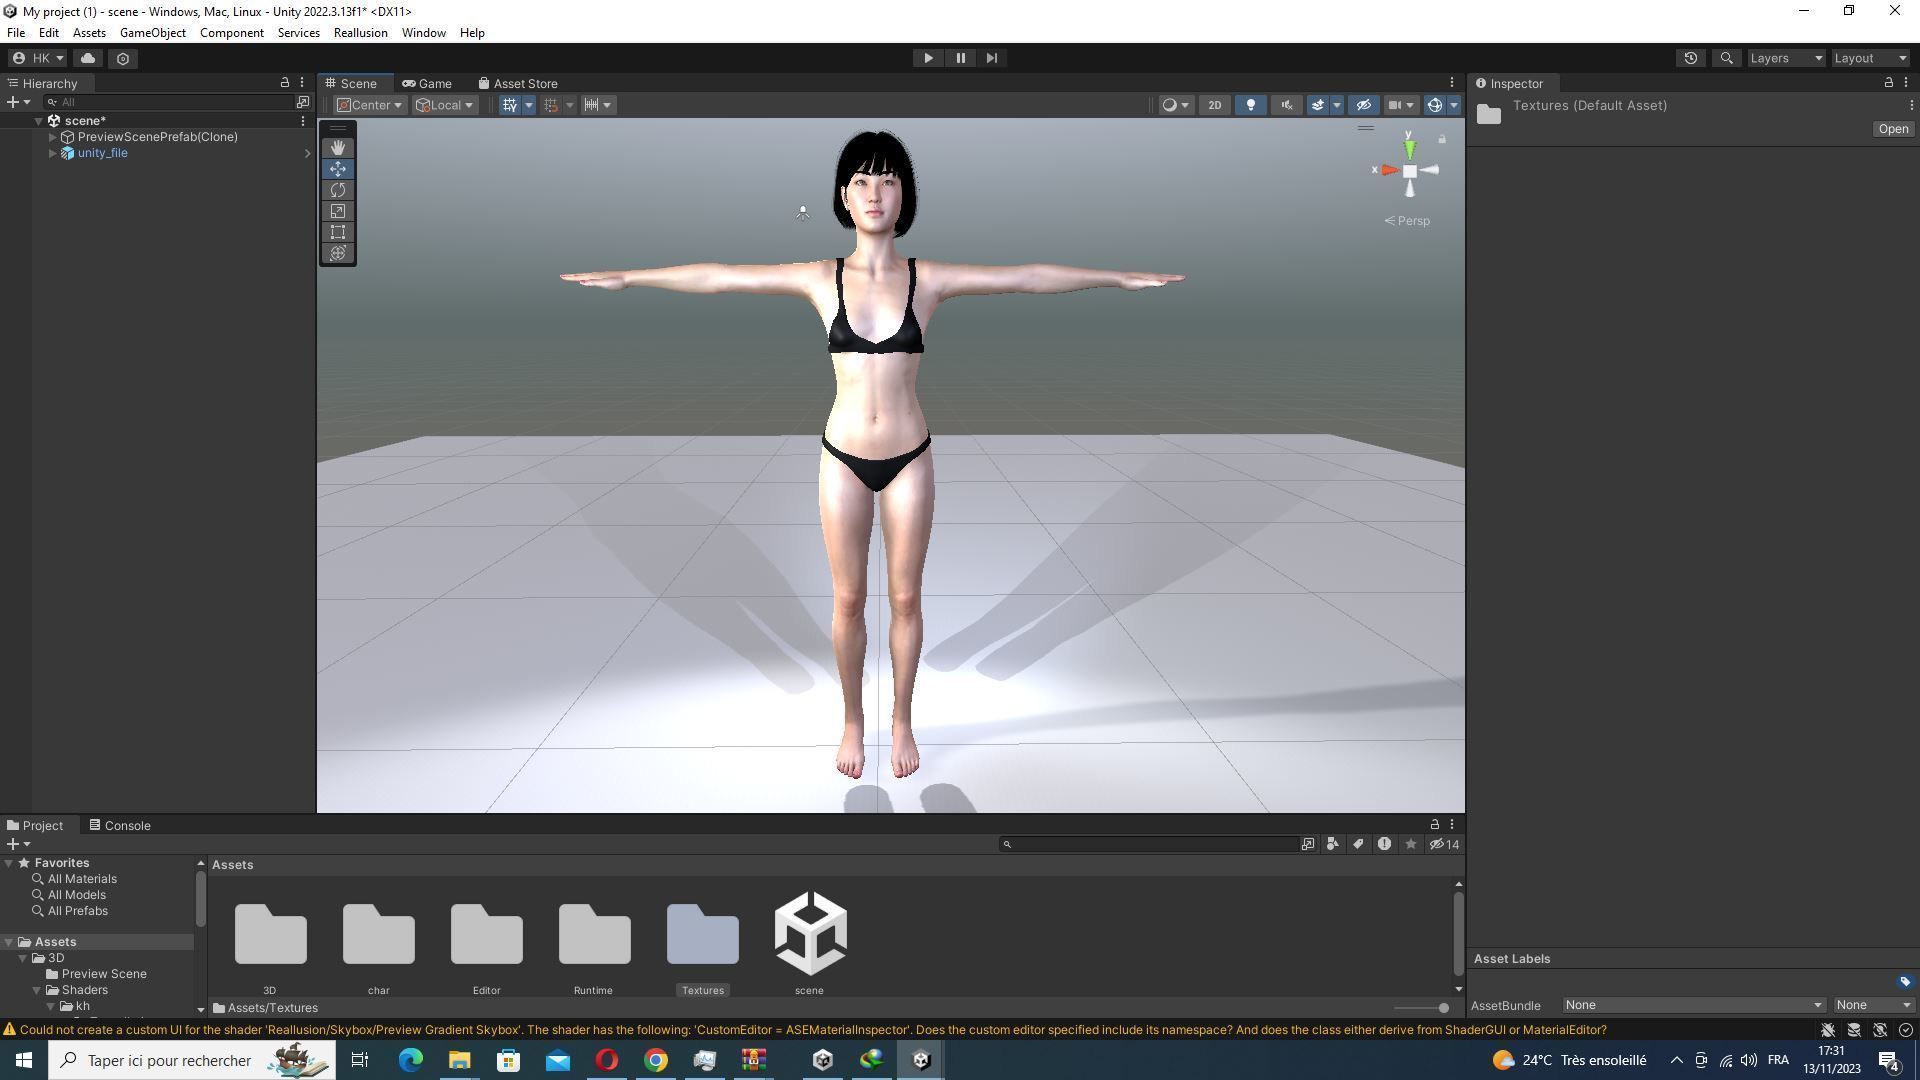
Task: Click the Step frame button
Action: 992,58
